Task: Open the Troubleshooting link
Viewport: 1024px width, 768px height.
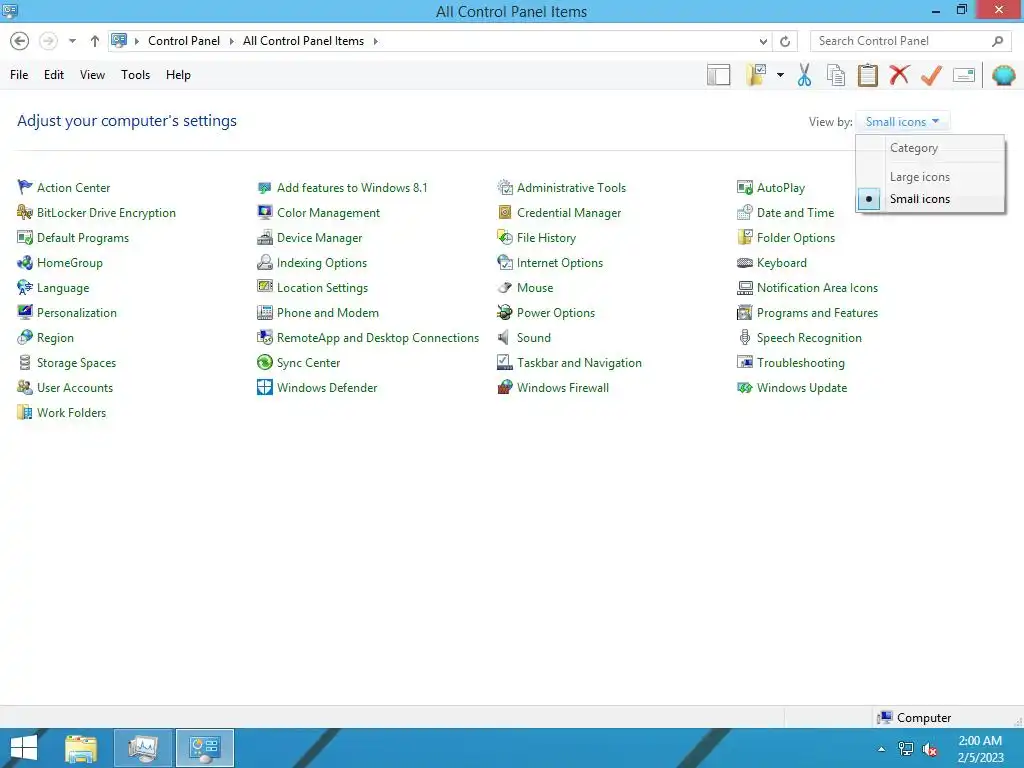Action: (800, 362)
